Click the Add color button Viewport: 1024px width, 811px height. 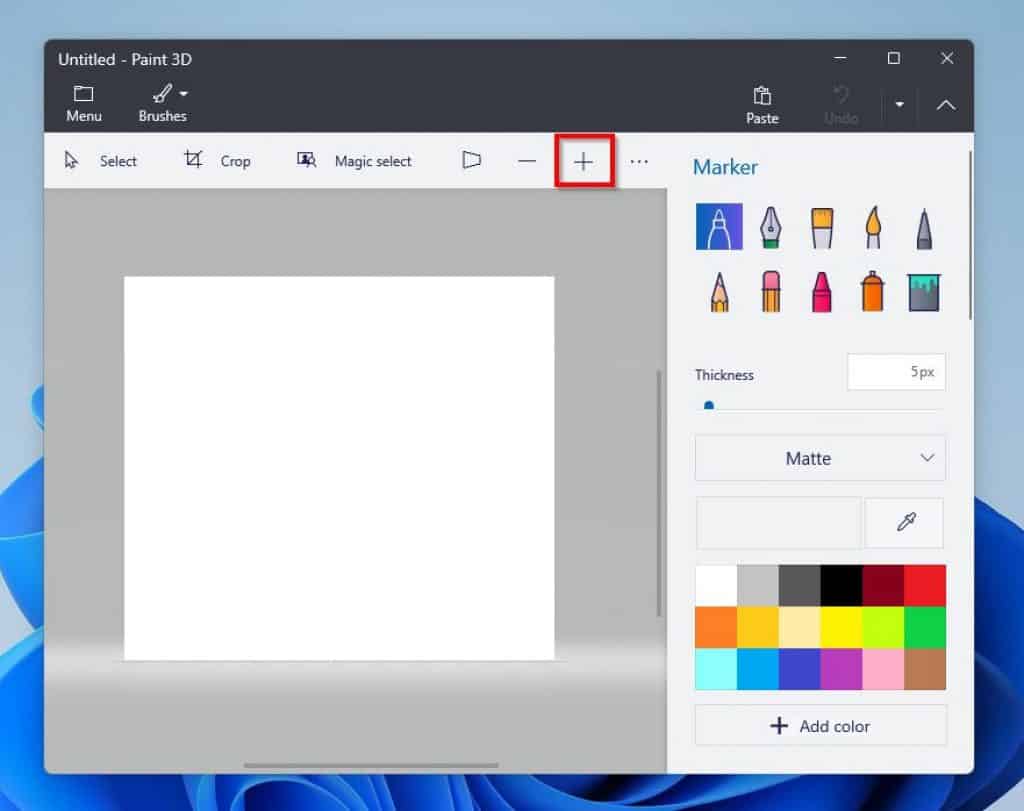(x=820, y=725)
